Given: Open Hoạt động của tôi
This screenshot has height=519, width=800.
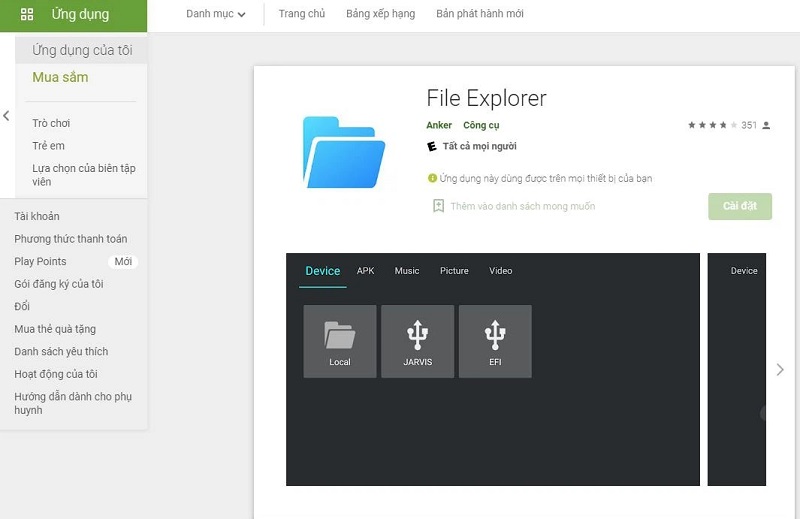Looking at the screenshot, I should pos(56,374).
